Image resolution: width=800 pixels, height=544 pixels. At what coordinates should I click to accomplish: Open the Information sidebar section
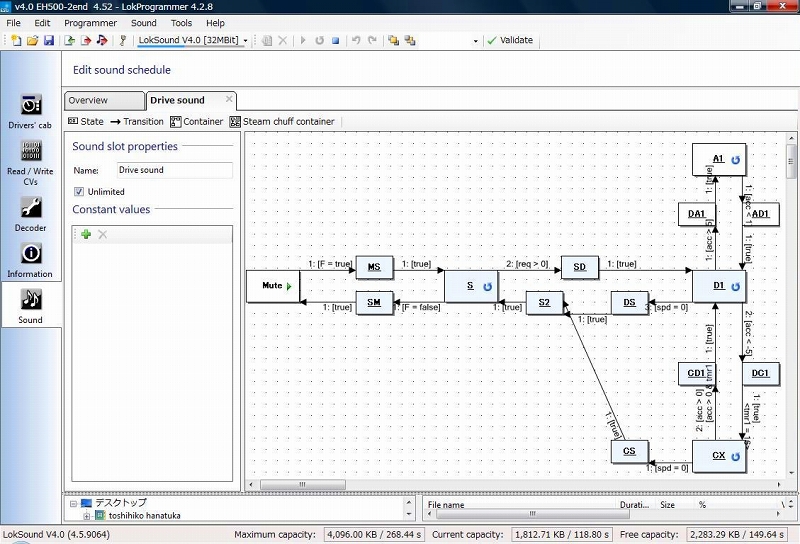point(30,260)
